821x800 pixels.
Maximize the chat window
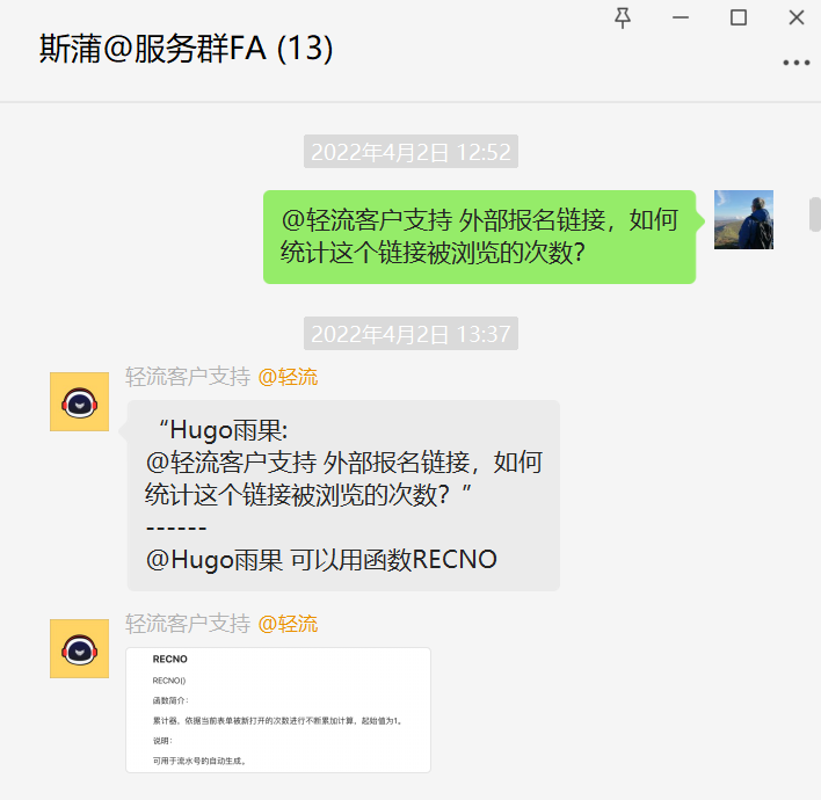pyautogui.click(x=738, y=18)
